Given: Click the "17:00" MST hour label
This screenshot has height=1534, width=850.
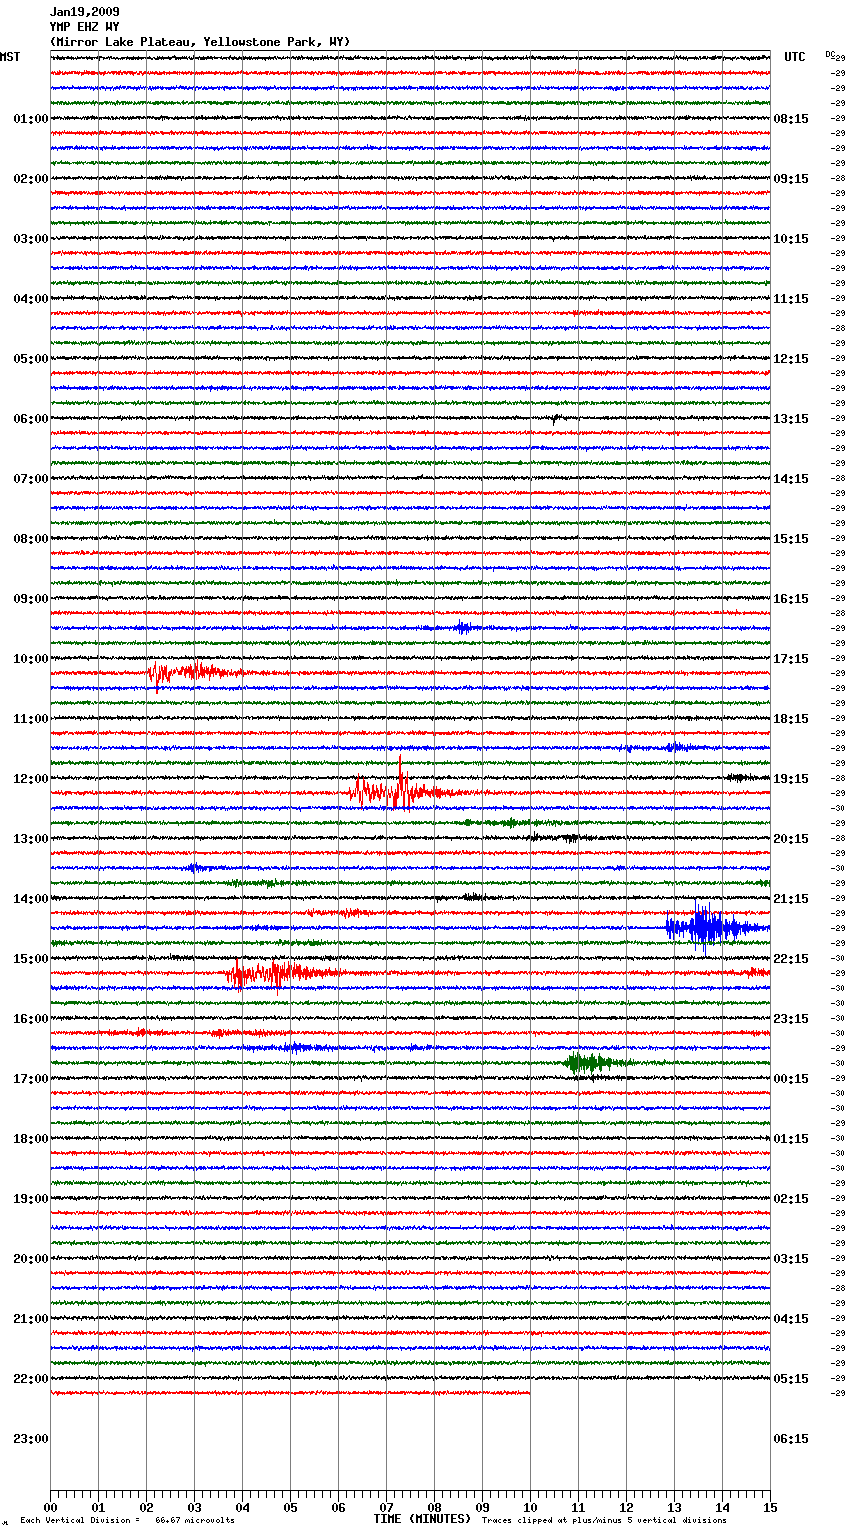Looking at the screenshot, I should pos(31,1079).
